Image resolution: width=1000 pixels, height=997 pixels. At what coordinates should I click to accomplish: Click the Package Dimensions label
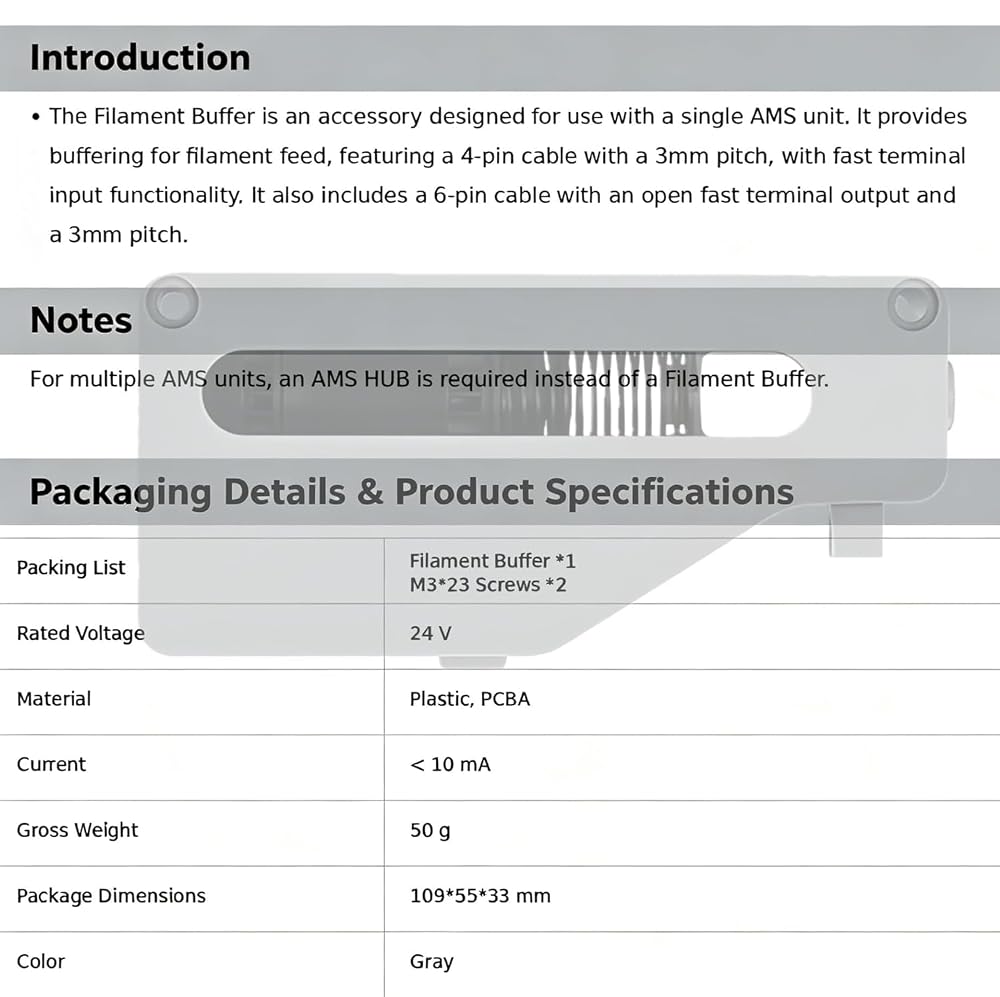tap(111, 896)
